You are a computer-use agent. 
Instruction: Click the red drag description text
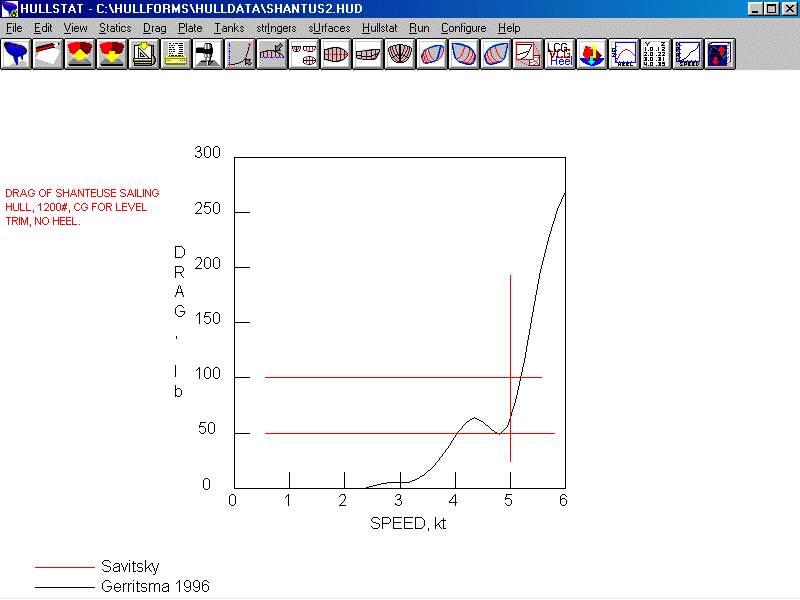click(x=82, y=207)
